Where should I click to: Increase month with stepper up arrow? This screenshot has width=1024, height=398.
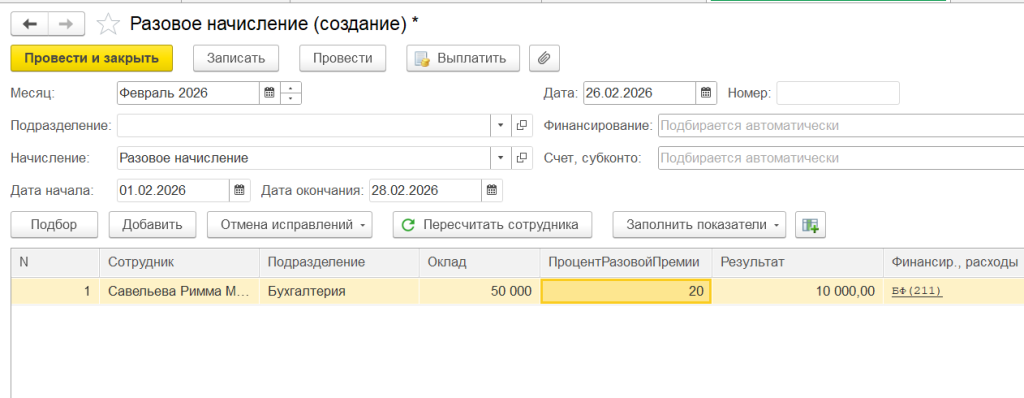coord(291,88)
